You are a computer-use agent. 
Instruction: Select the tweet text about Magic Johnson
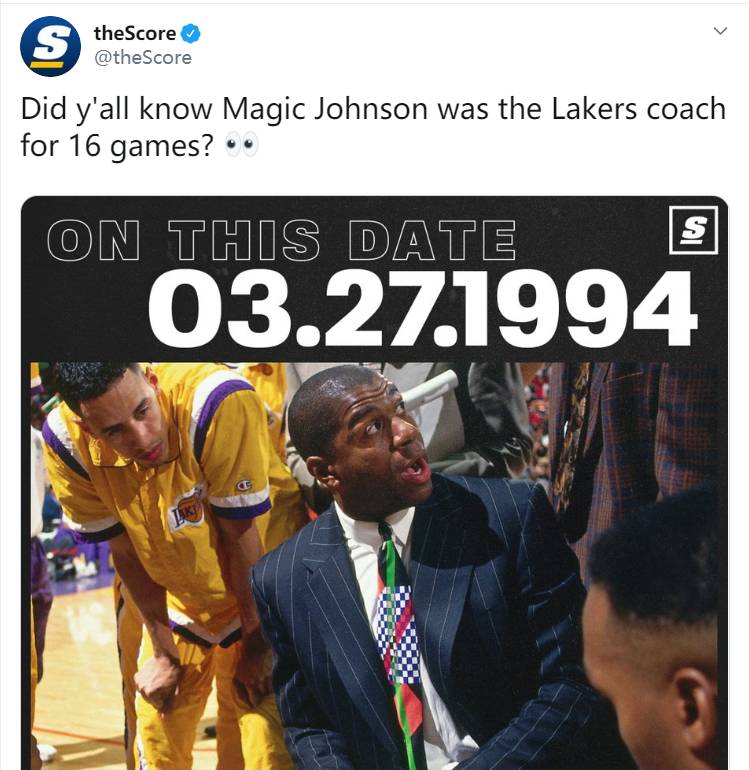click(x=373, y=127)
